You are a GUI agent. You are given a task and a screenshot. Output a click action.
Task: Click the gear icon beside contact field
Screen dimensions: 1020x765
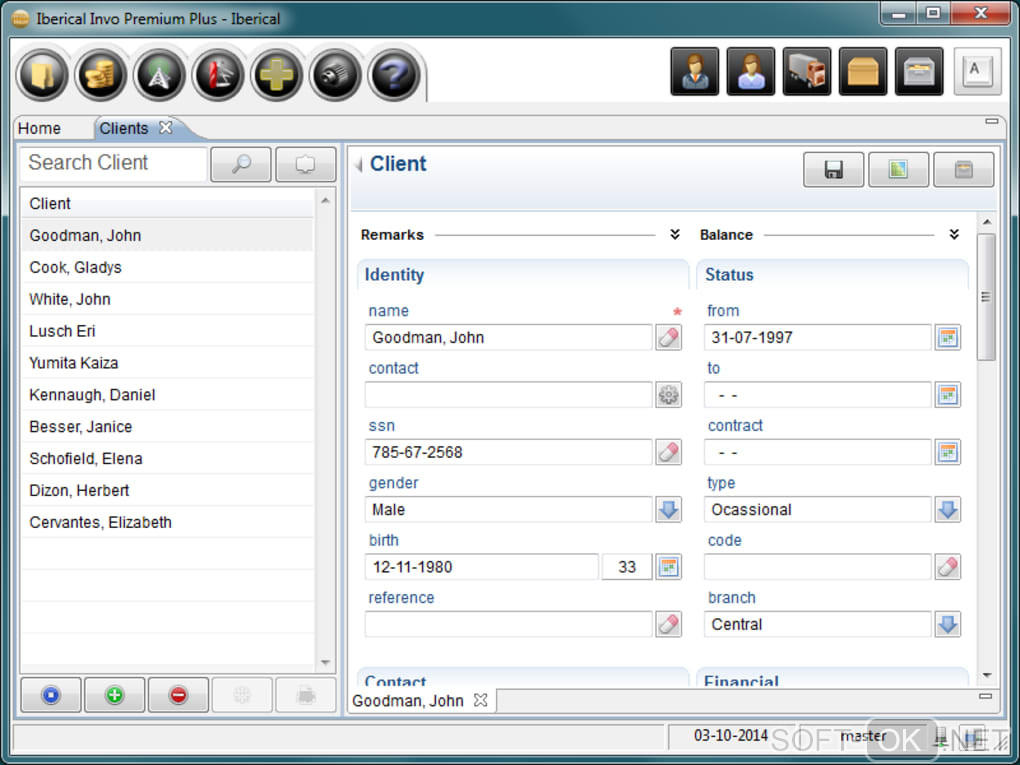(669, 395)
